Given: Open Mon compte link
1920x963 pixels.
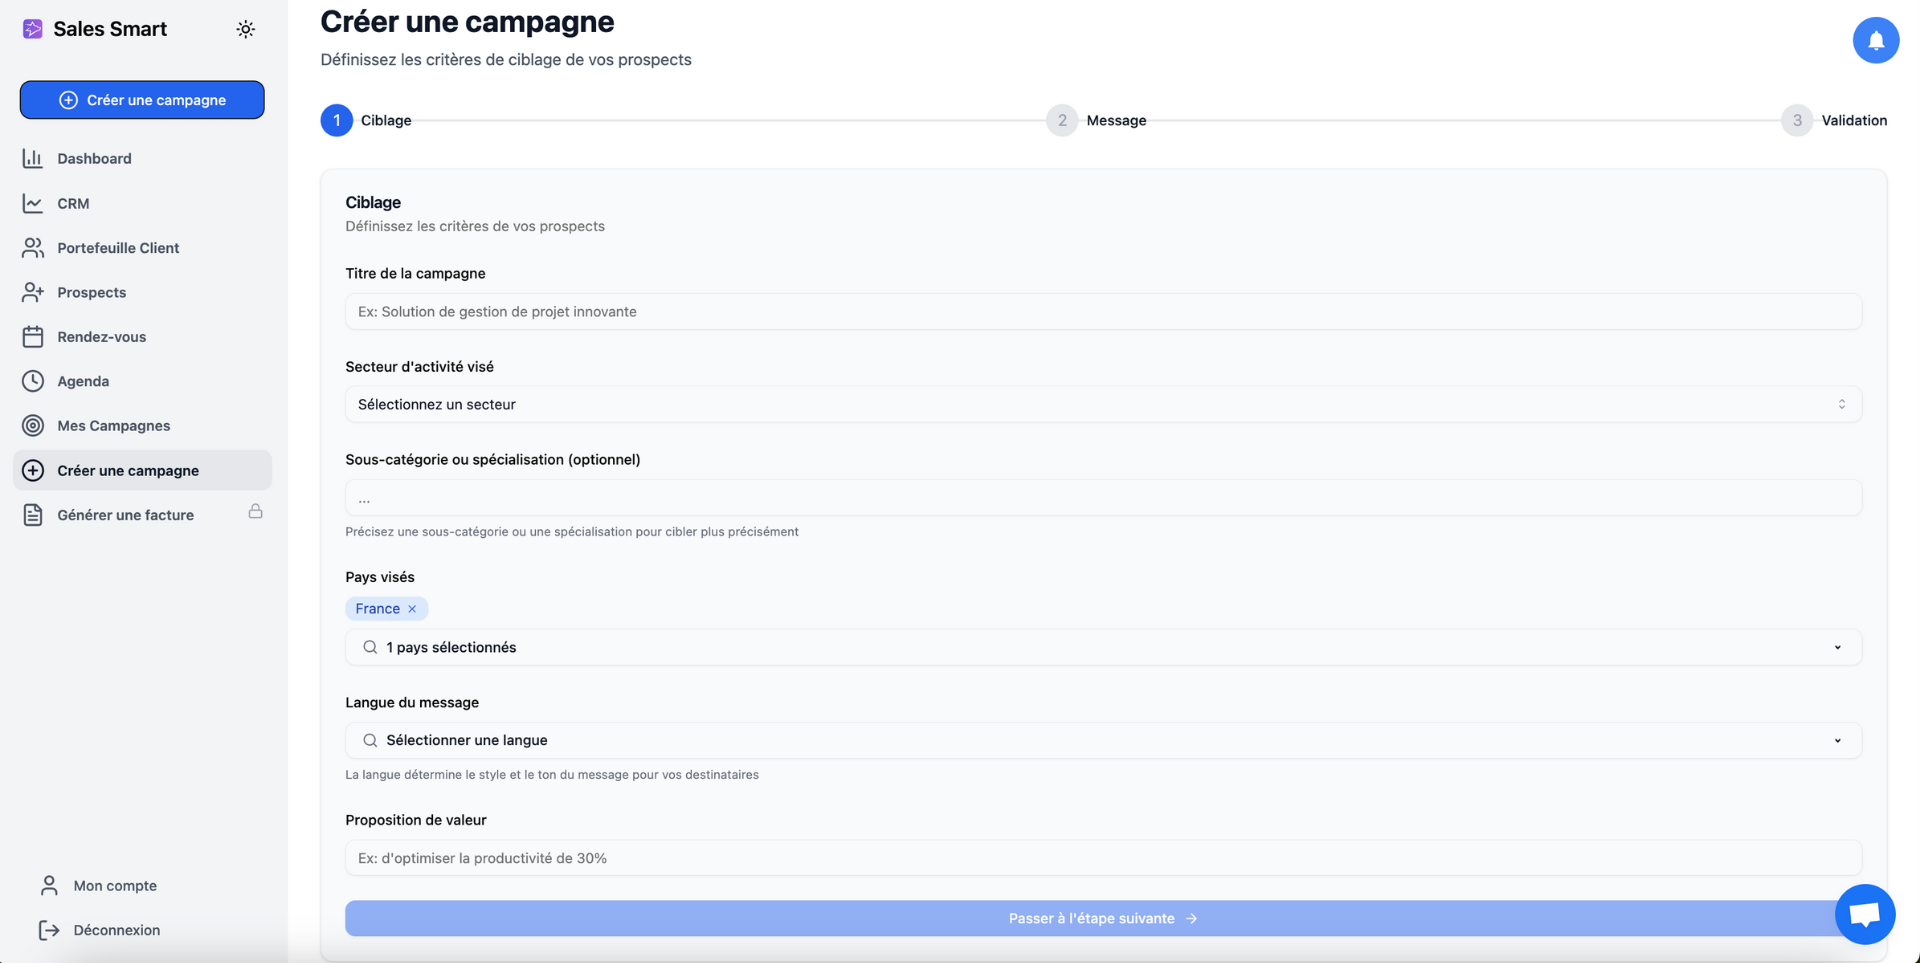Looking at the screenshot, I should pos(114,885).
